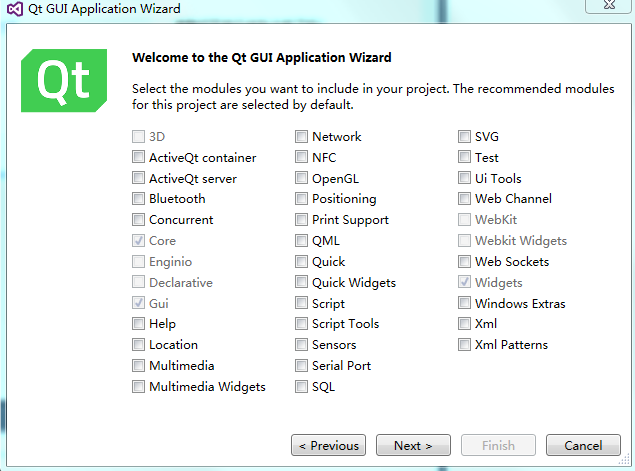Click the disabled Enginio checkbox
Image resolution: width=635 pixels, height=471 pixels.
point(139,262)
